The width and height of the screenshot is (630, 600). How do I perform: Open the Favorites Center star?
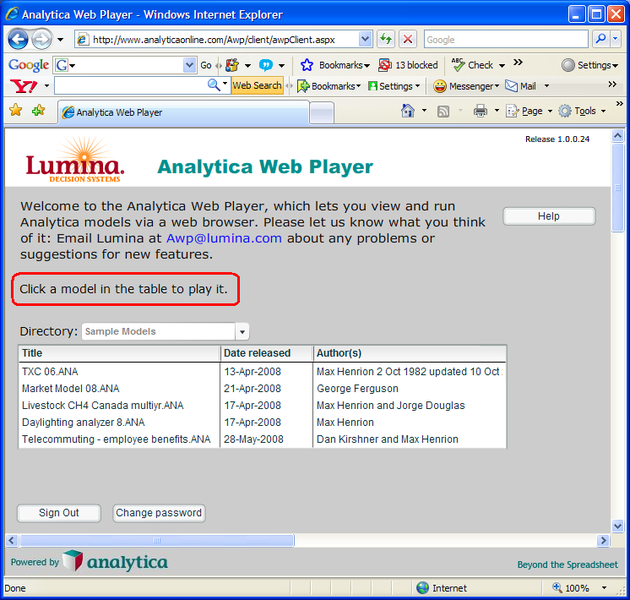click(x=16, y=110)
